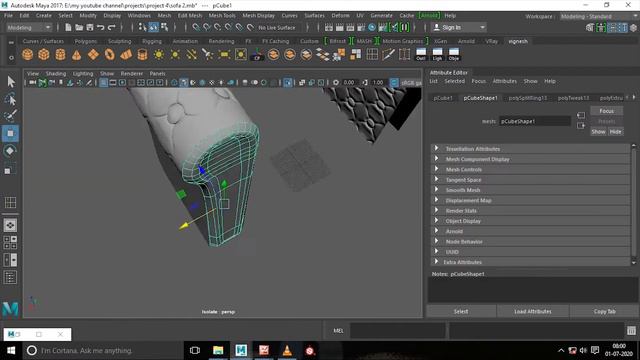Expand the Smooth Mesh section
Screen dimensions: 640x360
tap(531, 190)
